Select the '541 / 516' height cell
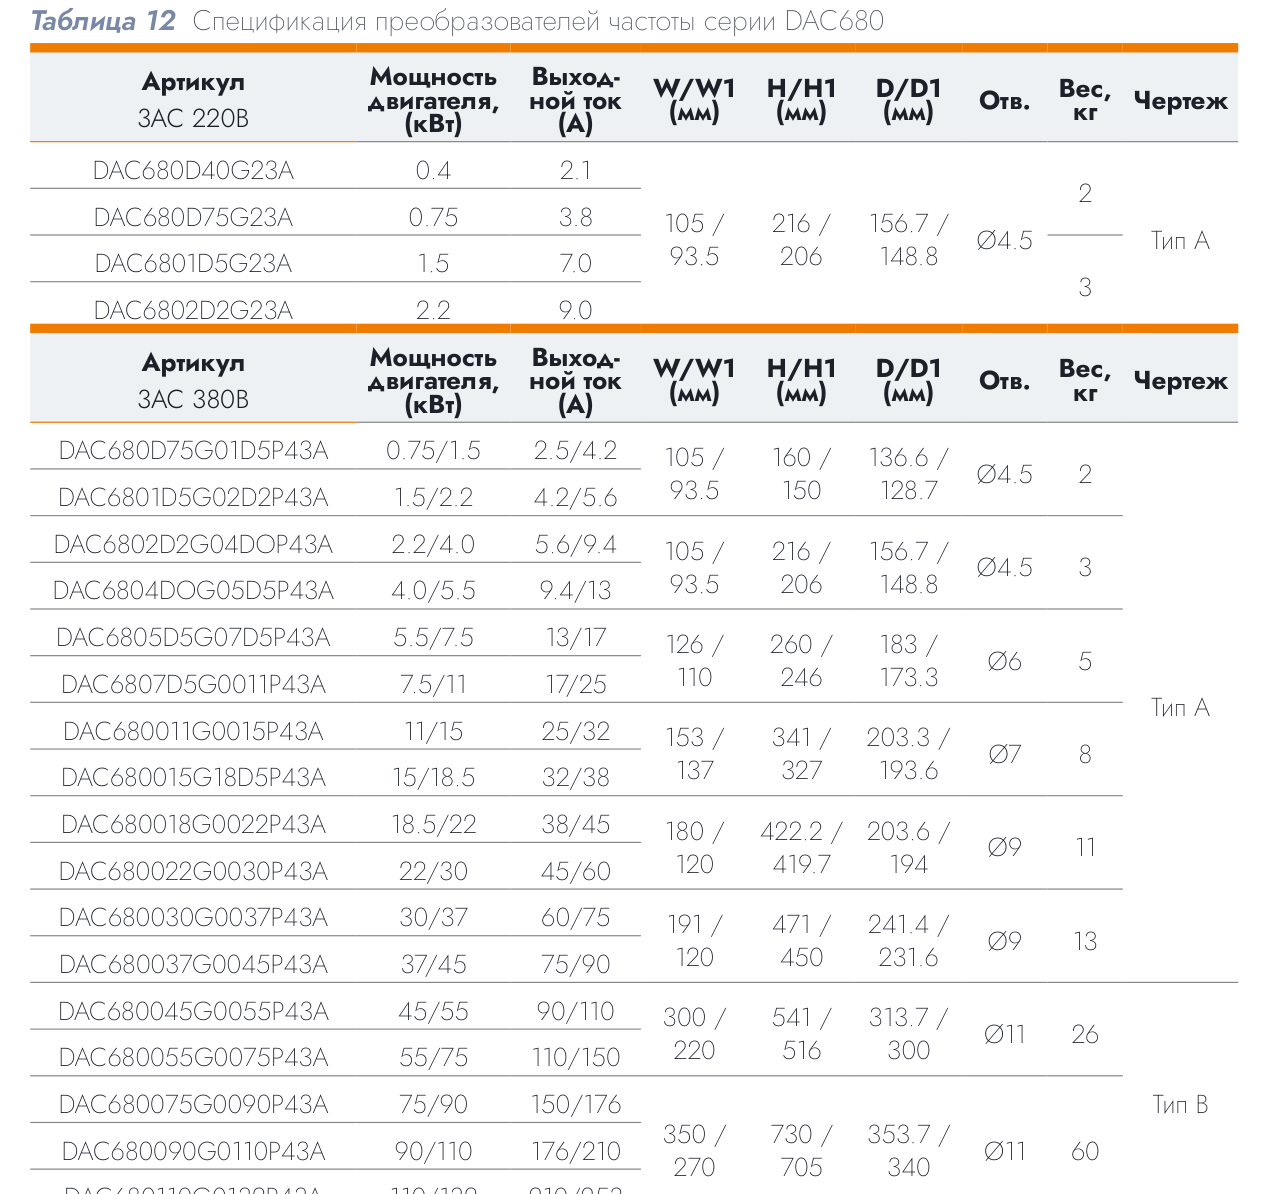 click(801, 1034)
